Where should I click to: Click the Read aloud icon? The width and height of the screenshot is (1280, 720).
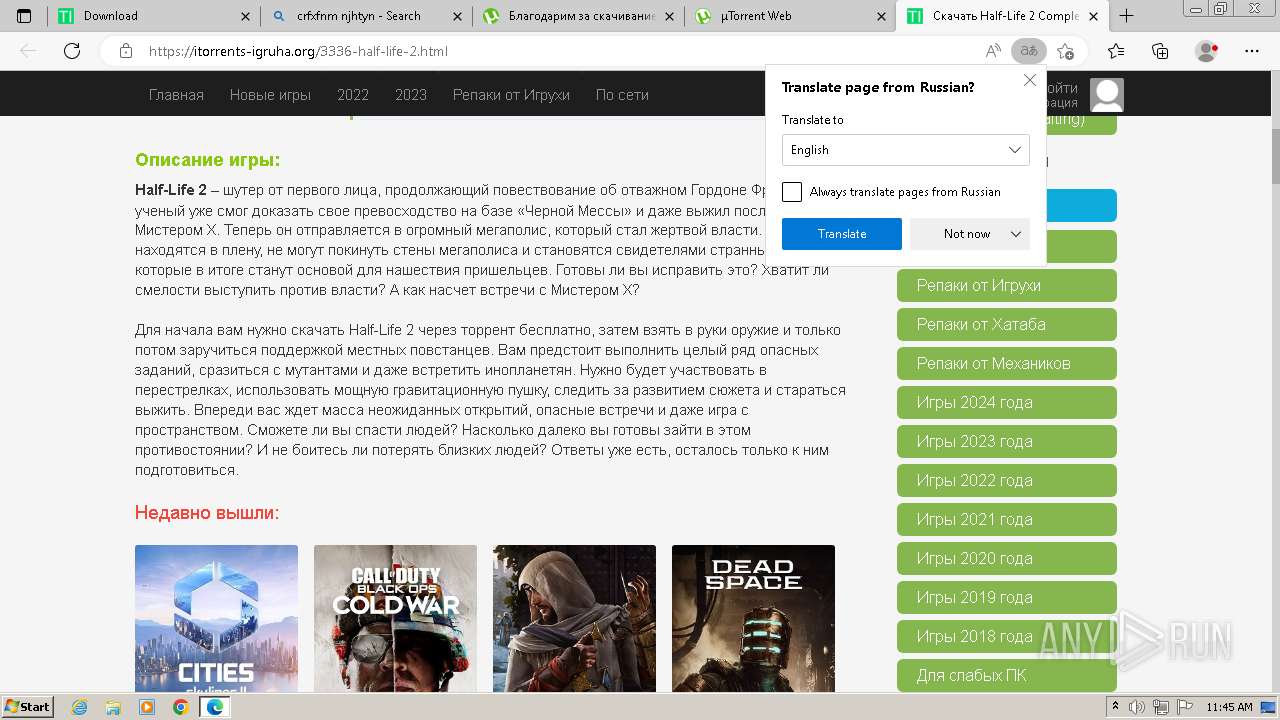(x=993, y=51)
